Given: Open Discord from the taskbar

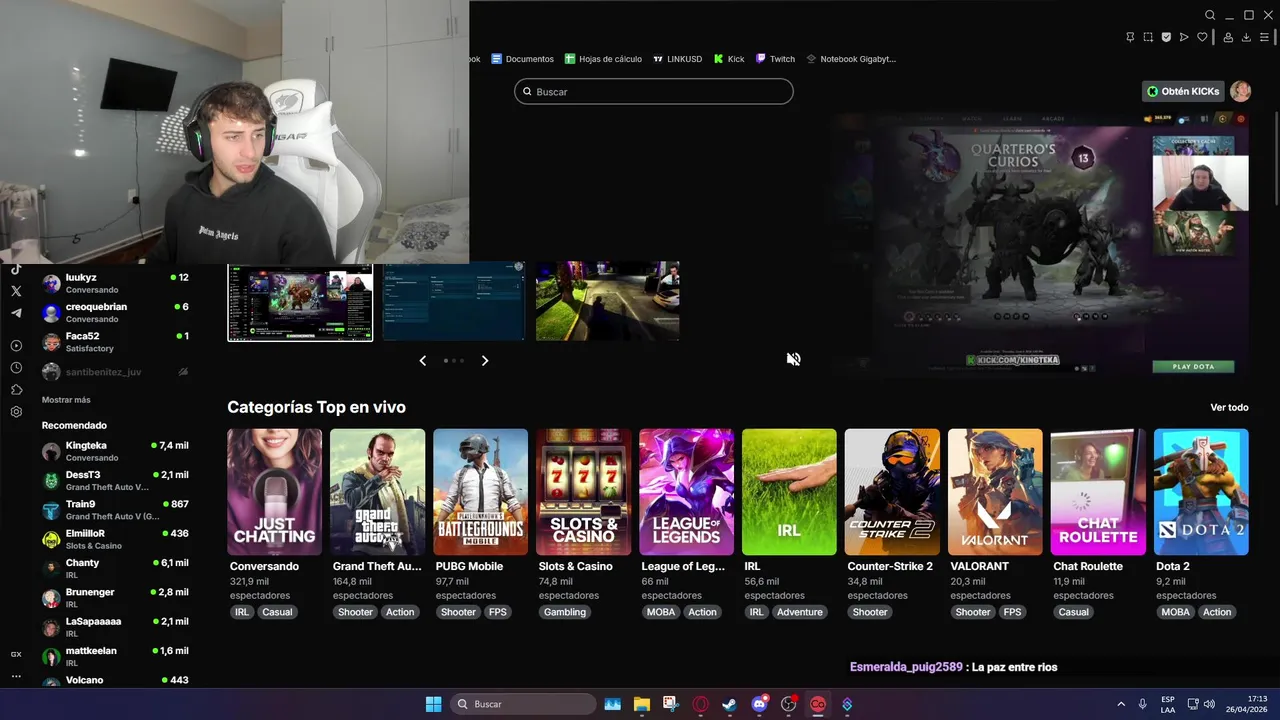Looking at the screenshot, I should coord(759,704).
